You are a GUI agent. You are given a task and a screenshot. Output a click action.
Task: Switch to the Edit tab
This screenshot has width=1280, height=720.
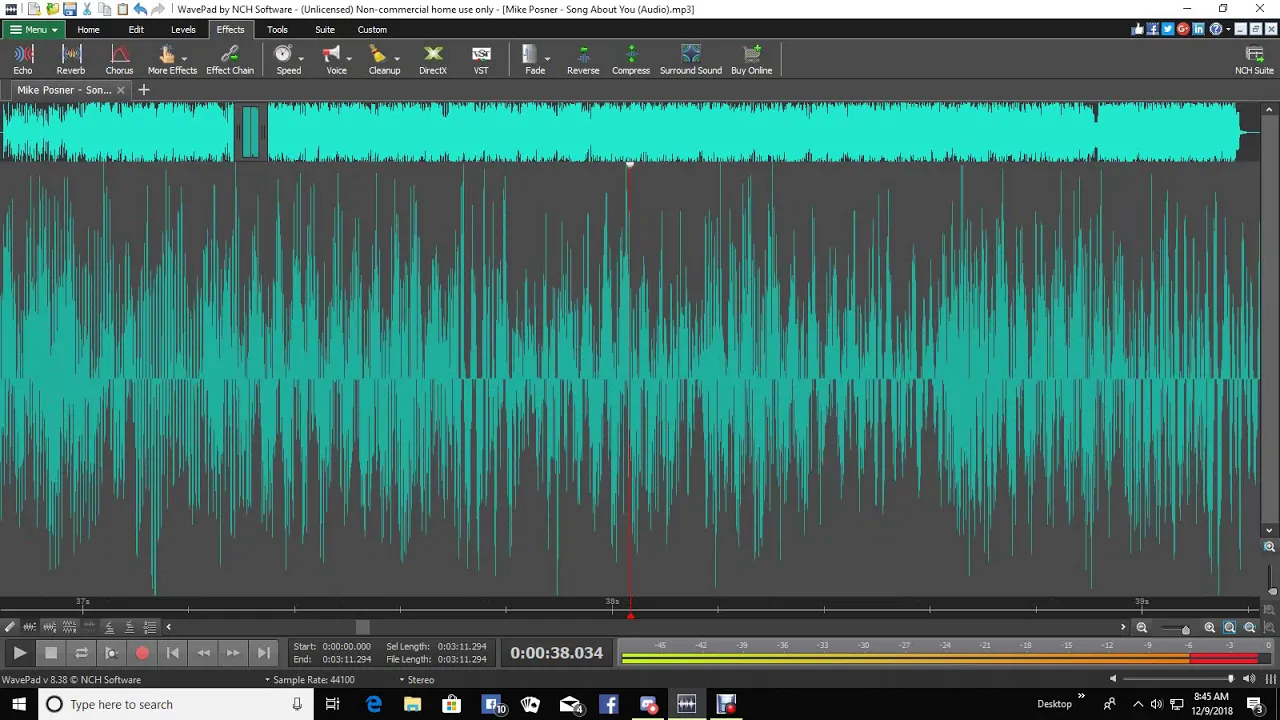coord(136,30)
